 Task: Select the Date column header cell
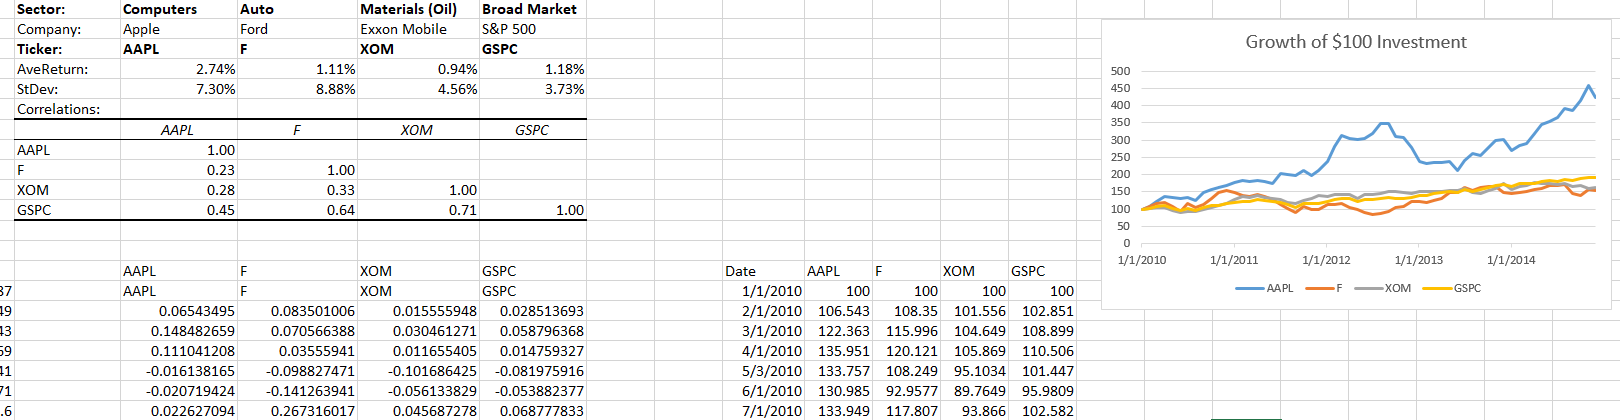741,271
